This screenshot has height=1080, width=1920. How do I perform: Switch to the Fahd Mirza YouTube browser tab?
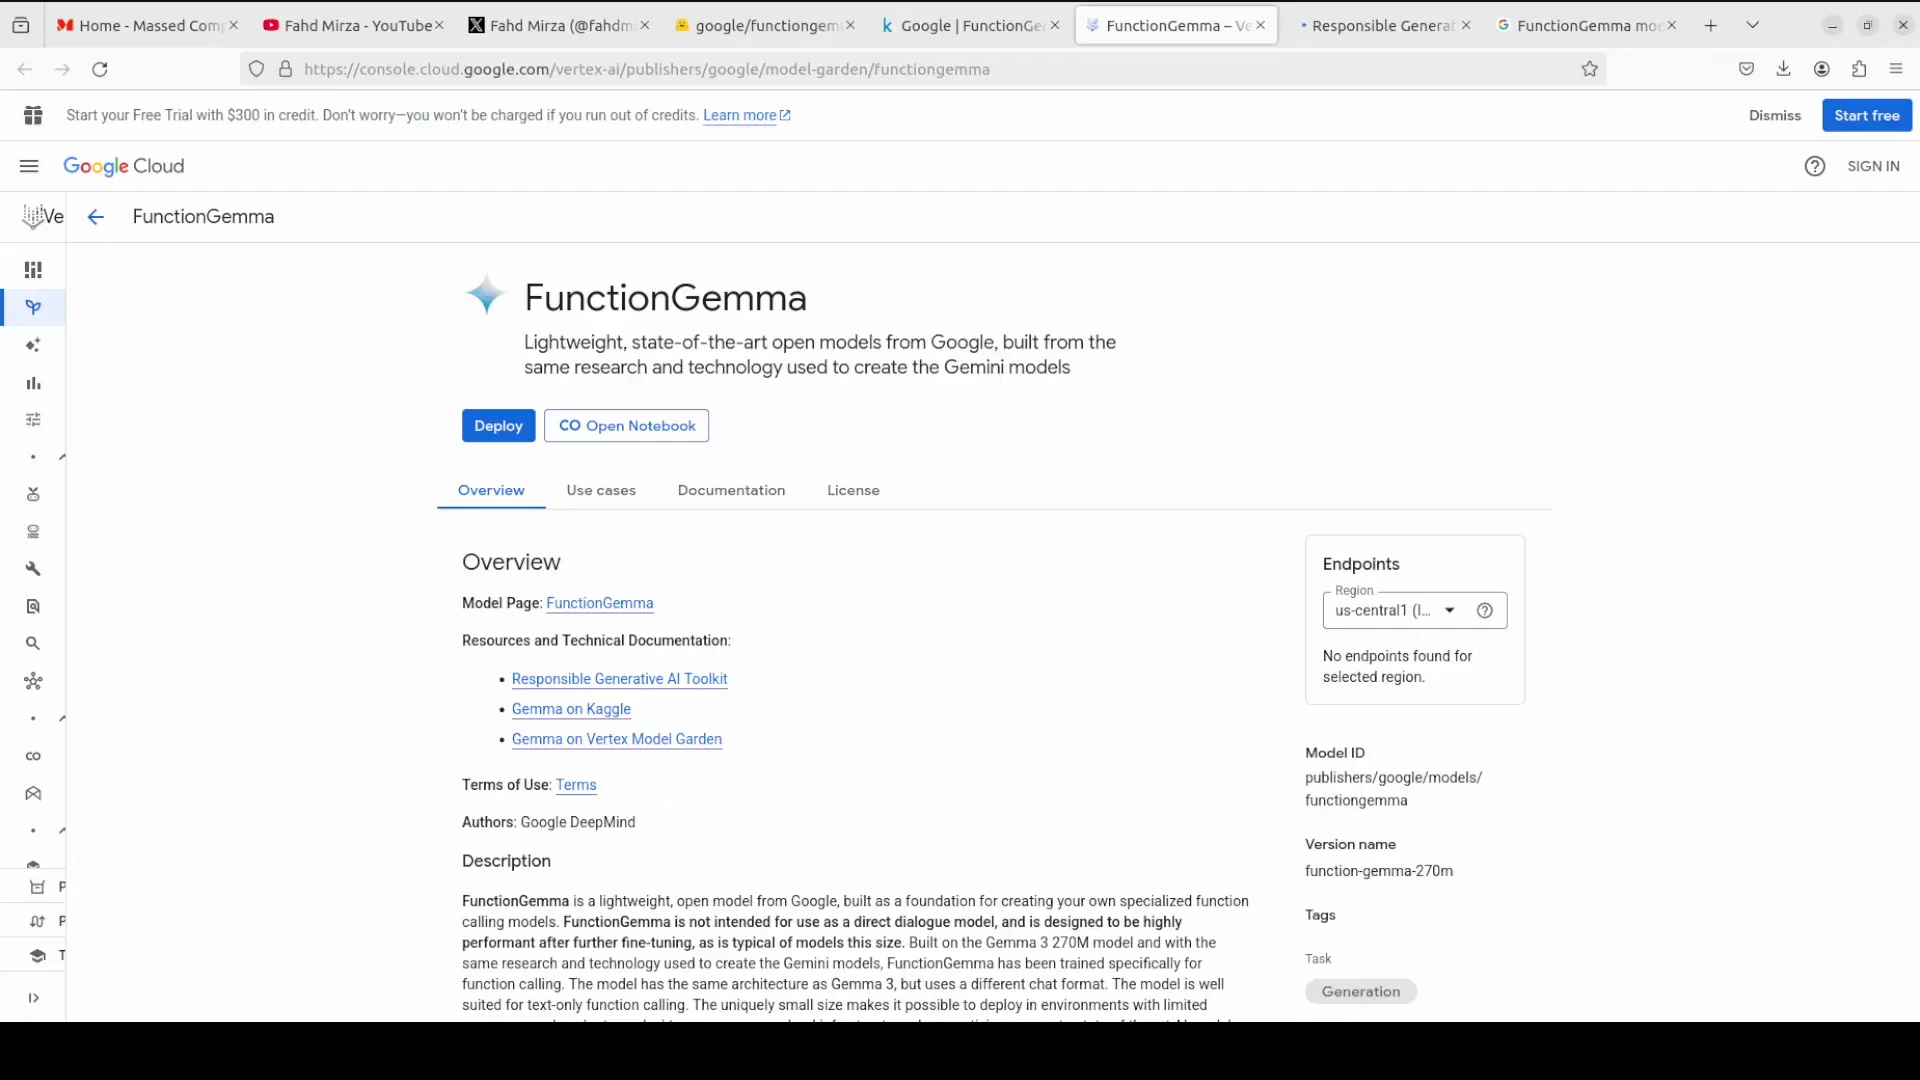pos(350,25)
